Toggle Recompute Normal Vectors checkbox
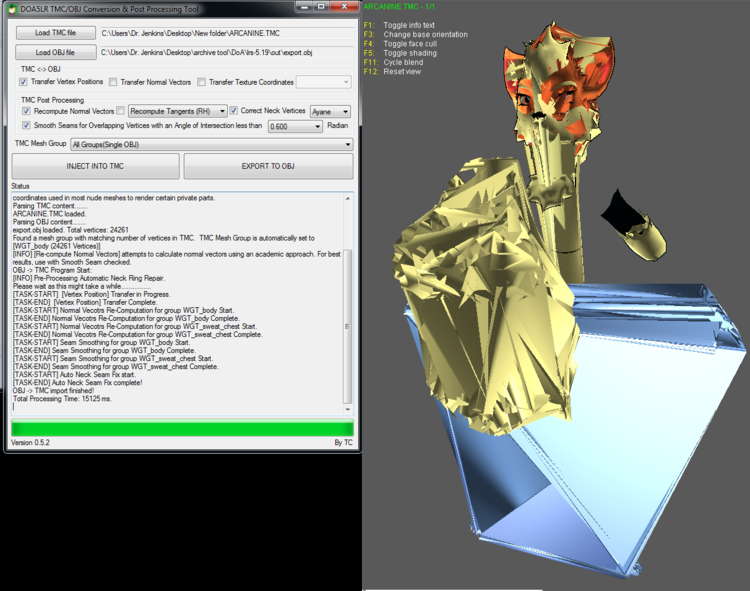Image resolution: width=750 pixels, height=591 pixels. [x=26, y=111]
